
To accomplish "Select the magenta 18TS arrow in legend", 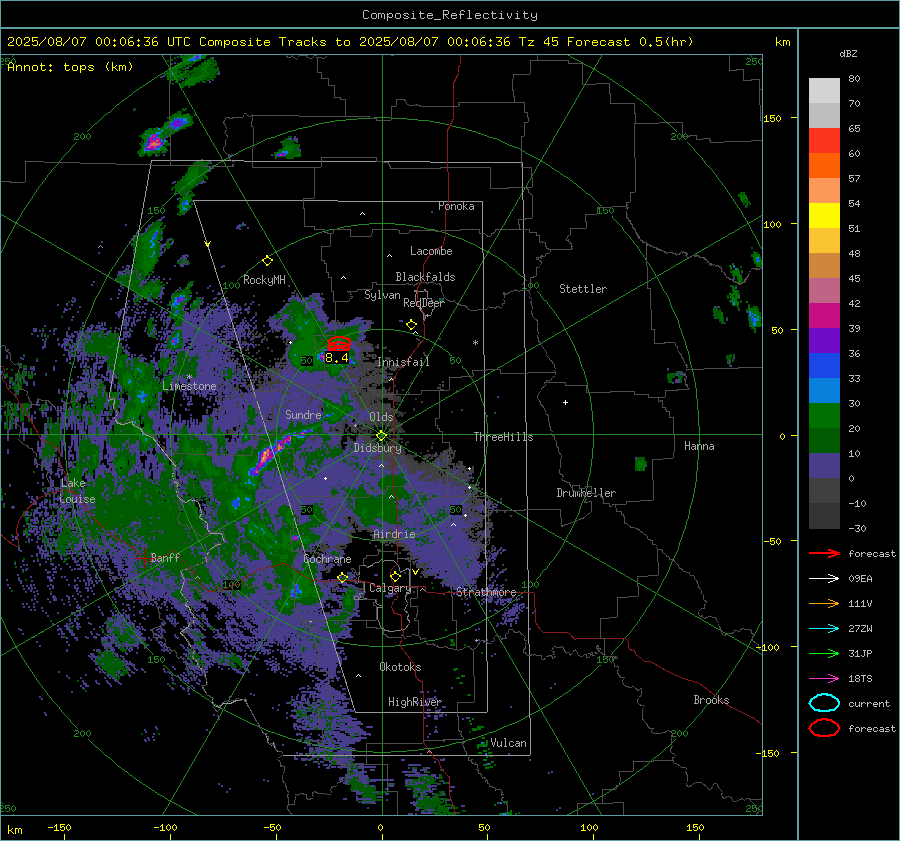I will (x=824, y=679).
